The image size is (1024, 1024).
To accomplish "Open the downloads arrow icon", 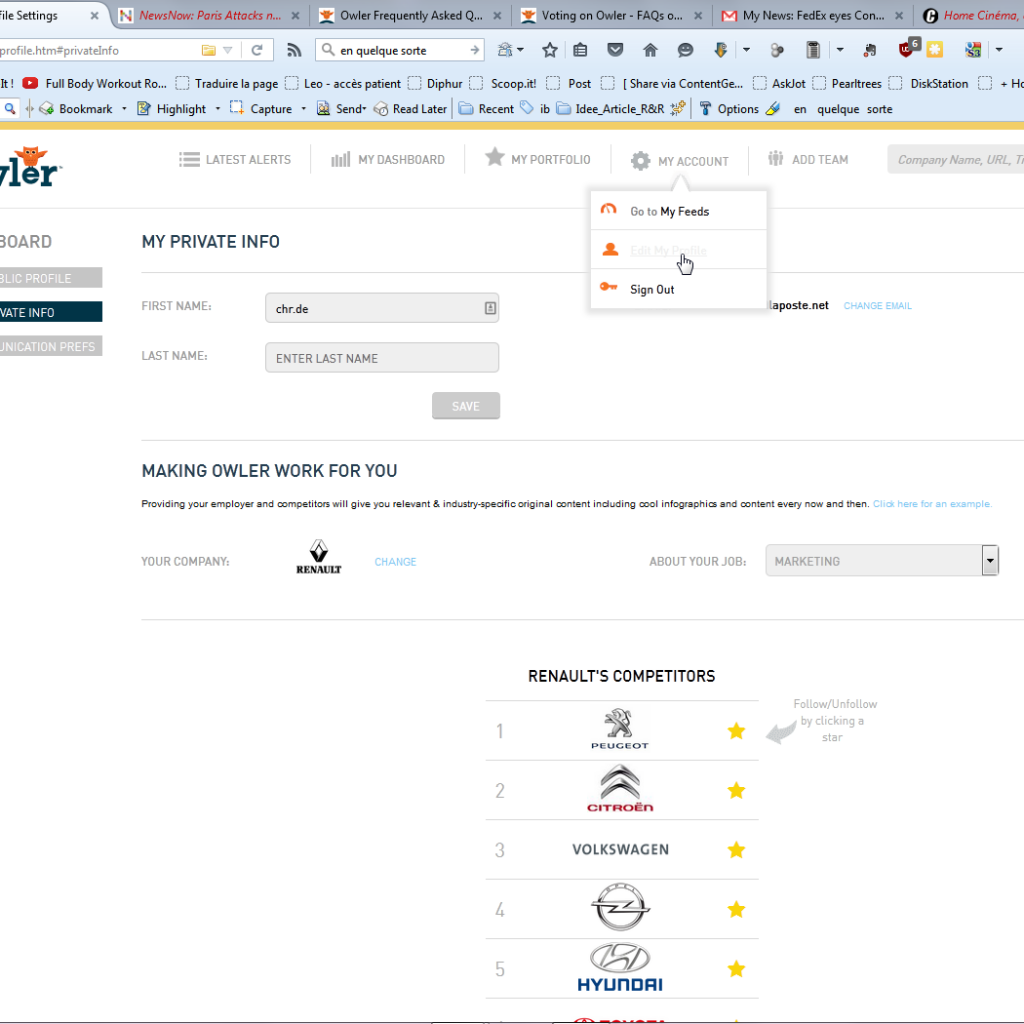I will click(721, 50).
